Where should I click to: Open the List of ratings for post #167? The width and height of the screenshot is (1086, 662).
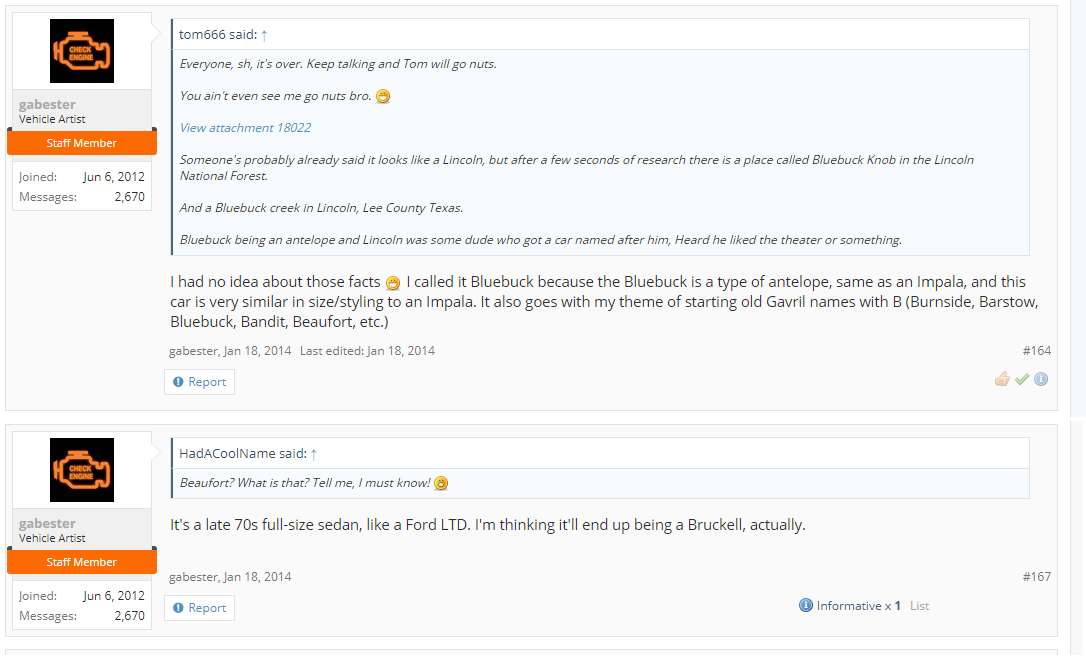click(919, 606)
